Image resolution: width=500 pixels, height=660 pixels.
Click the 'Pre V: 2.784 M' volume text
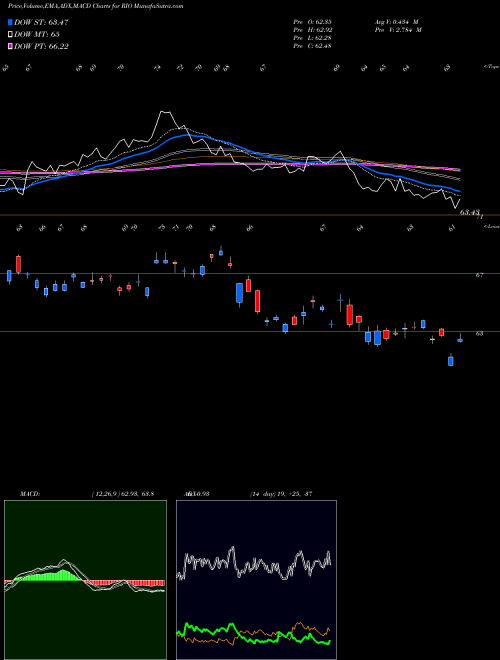click(x=398, y=30)
